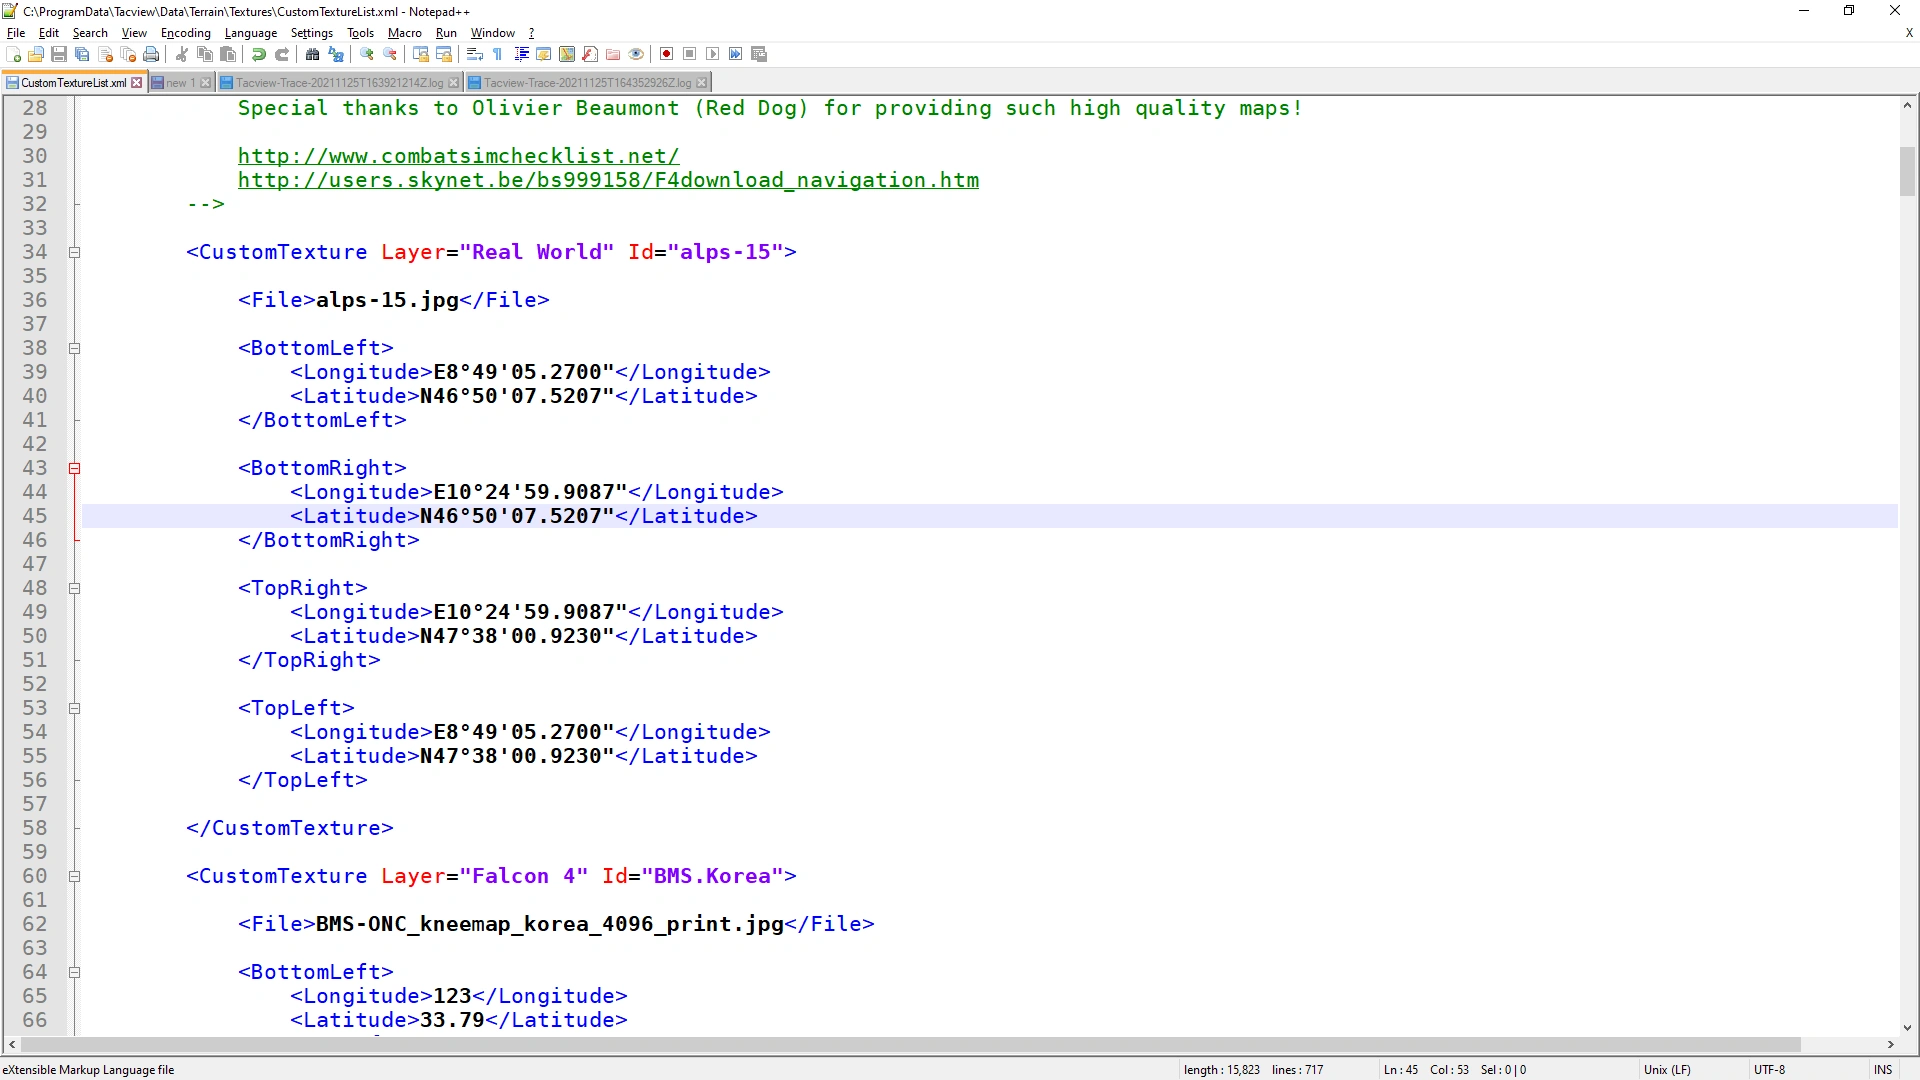Start macro recording with the red dot icon

pyautogui.click(x=666, y=54)
